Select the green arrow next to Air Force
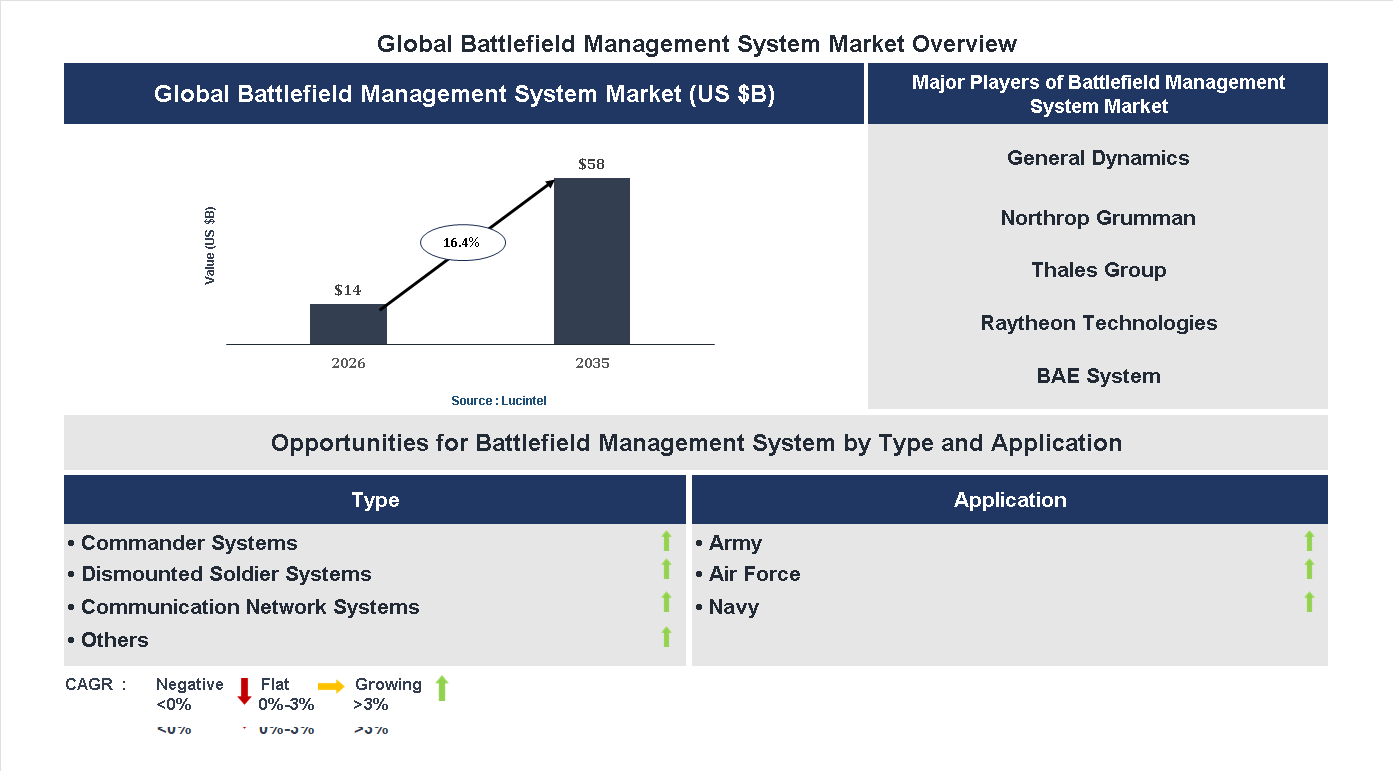The image size is (1393, 771). coord(1308,570)
